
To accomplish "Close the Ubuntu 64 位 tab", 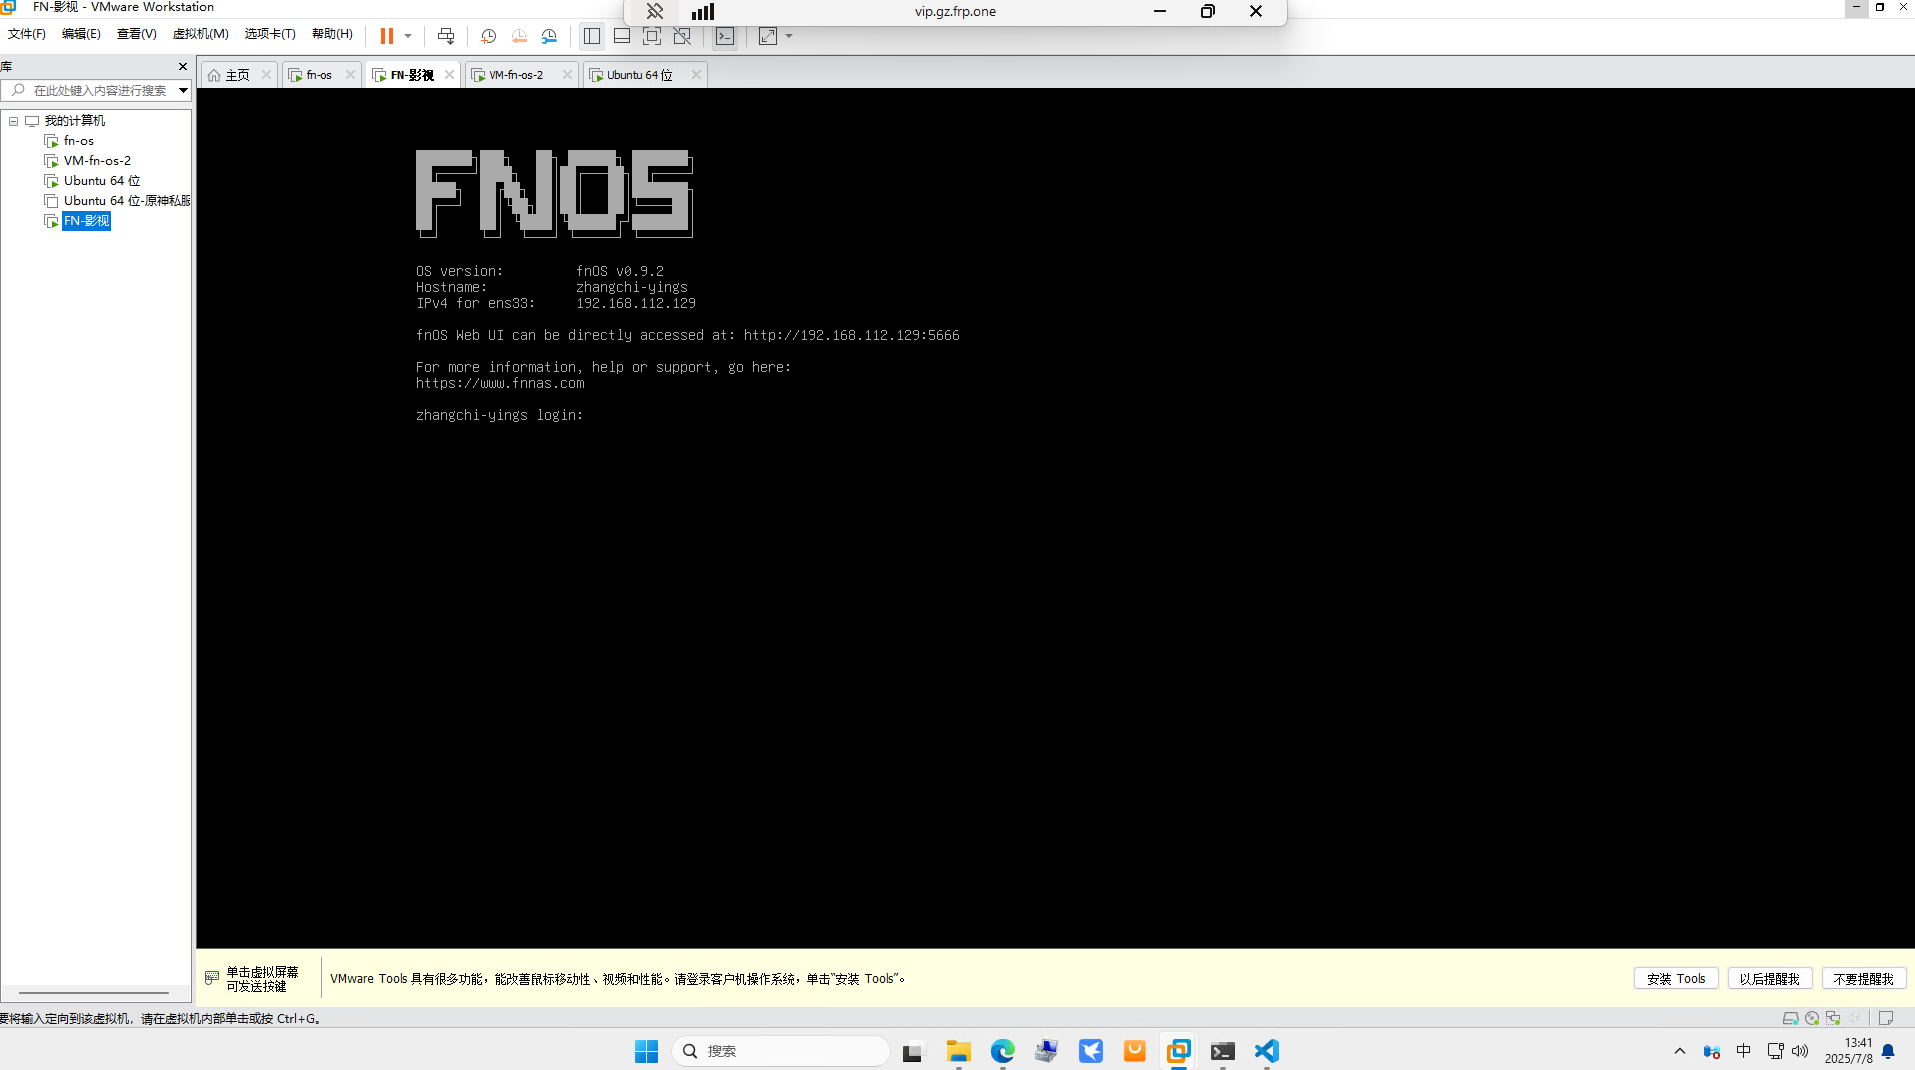I will coord(696,75).
